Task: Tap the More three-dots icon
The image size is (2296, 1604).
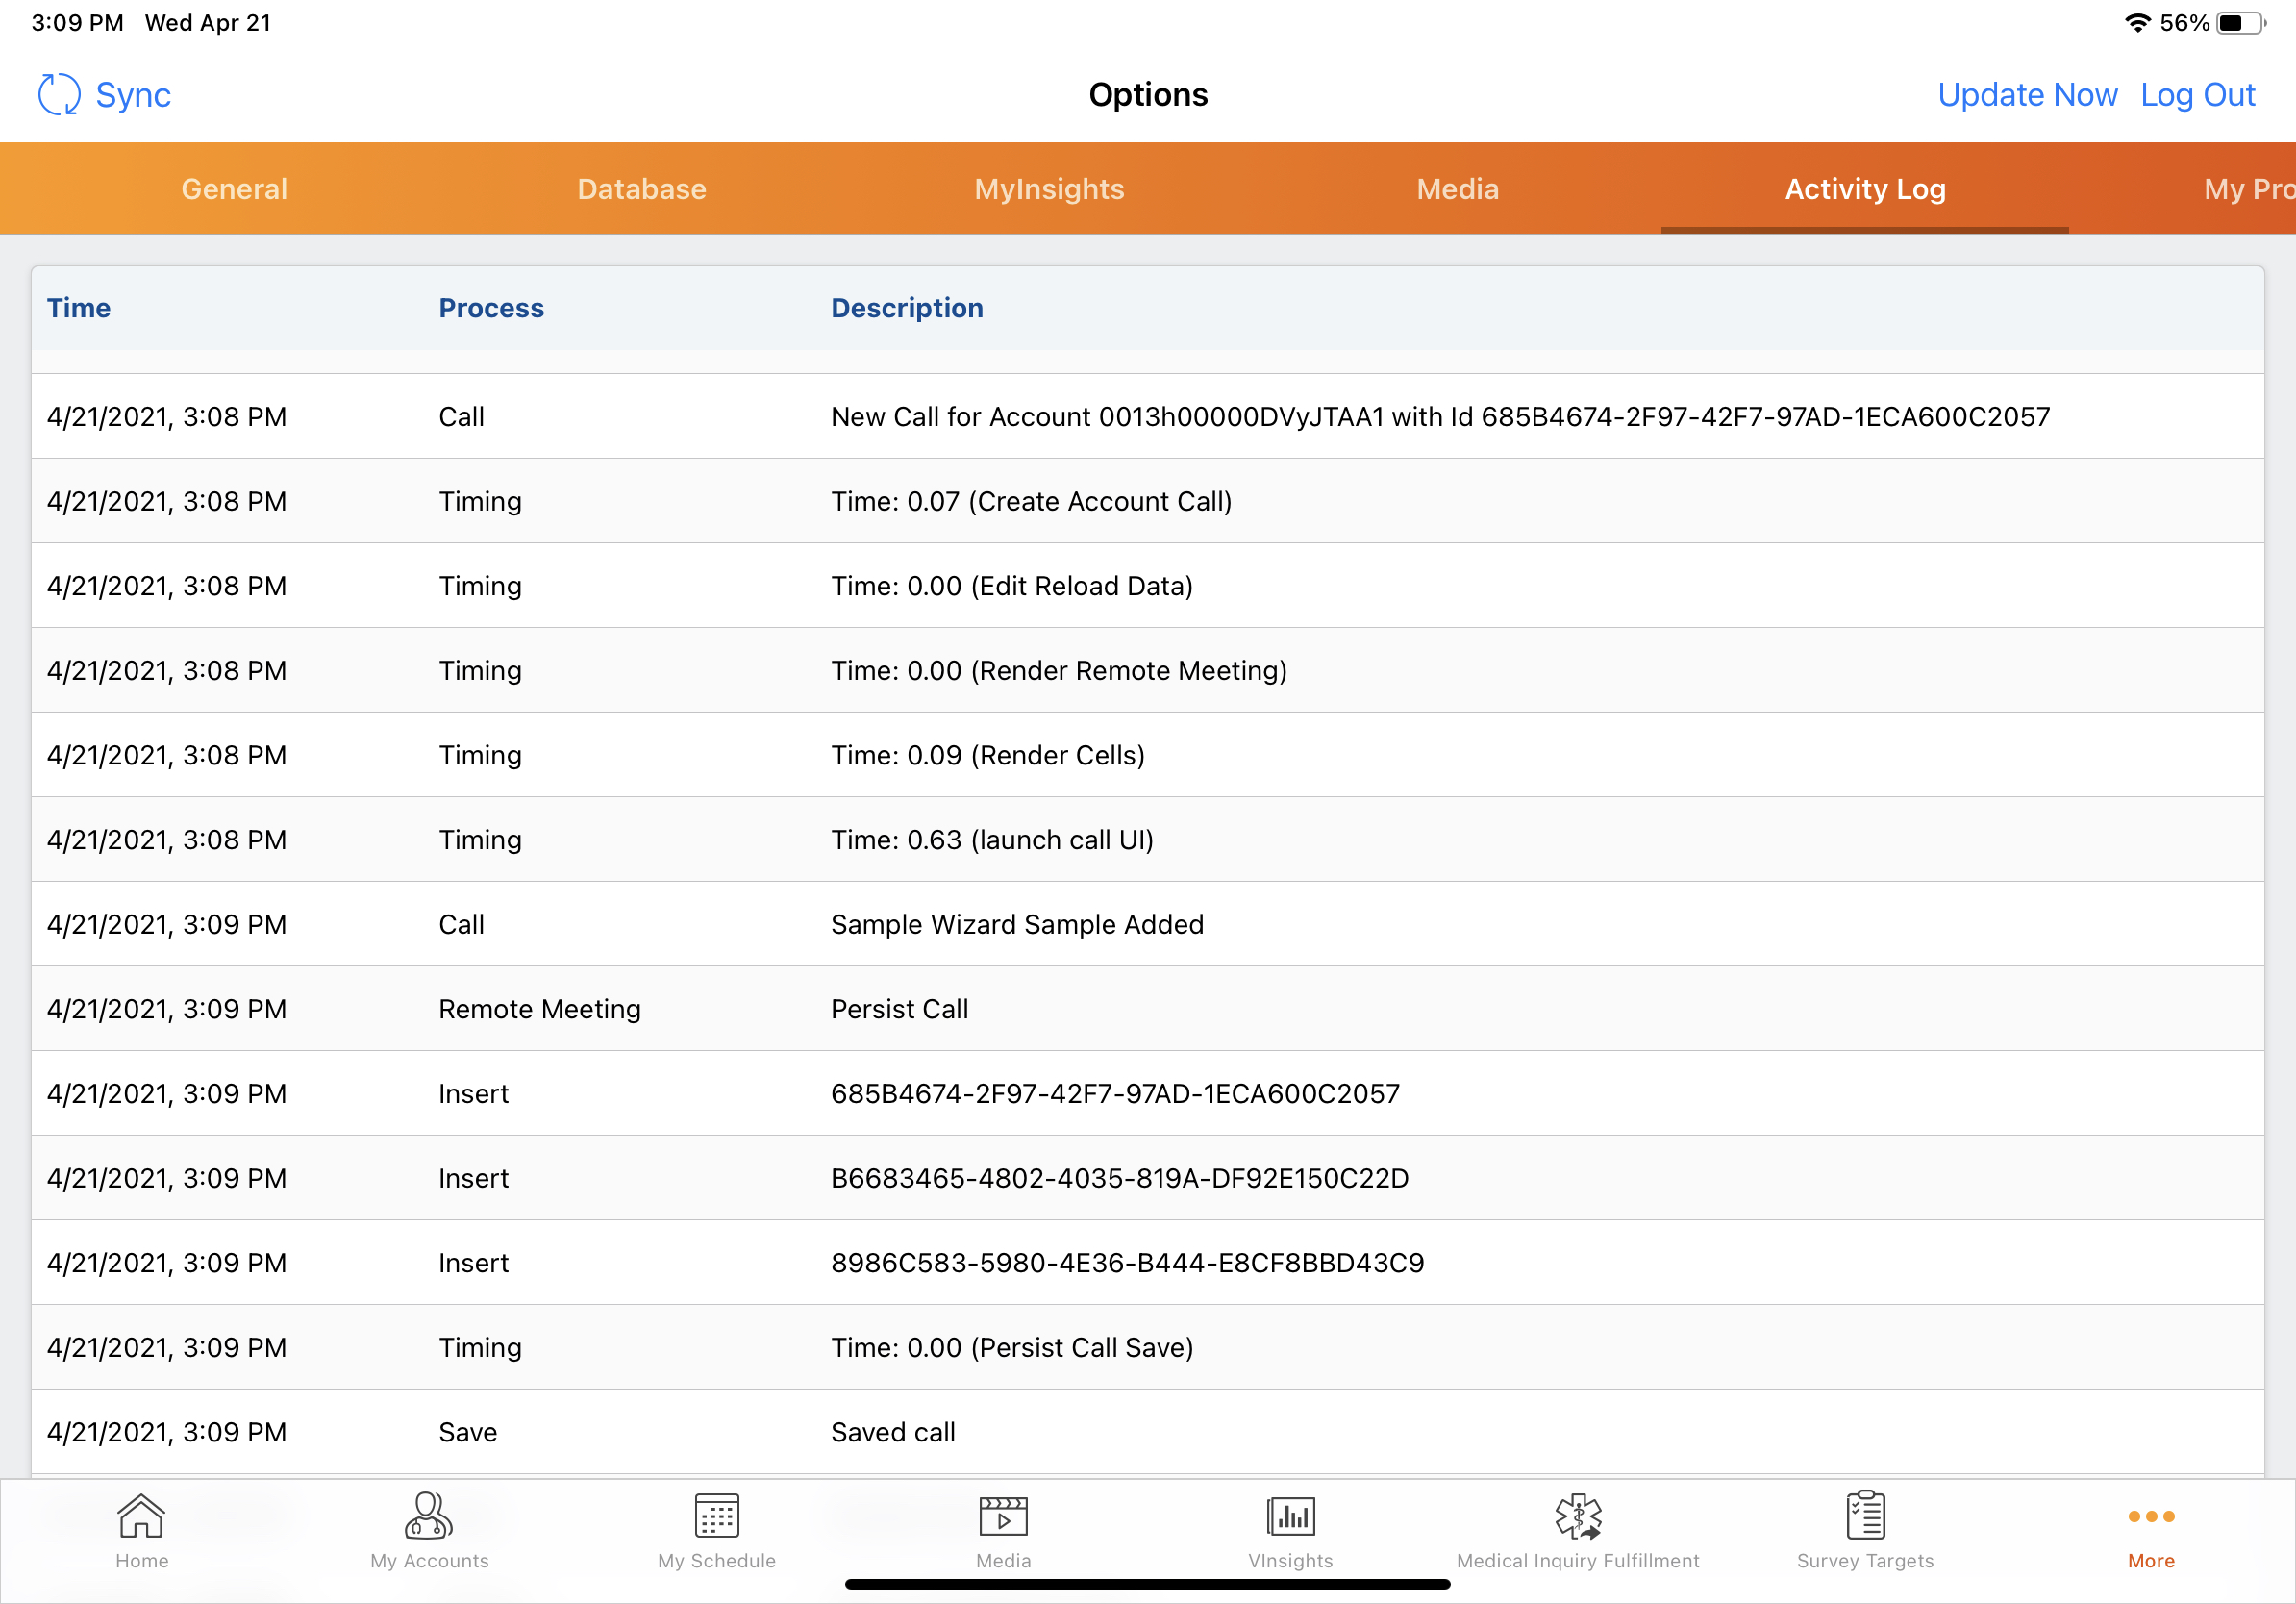Action: tap(2151, 1517)
